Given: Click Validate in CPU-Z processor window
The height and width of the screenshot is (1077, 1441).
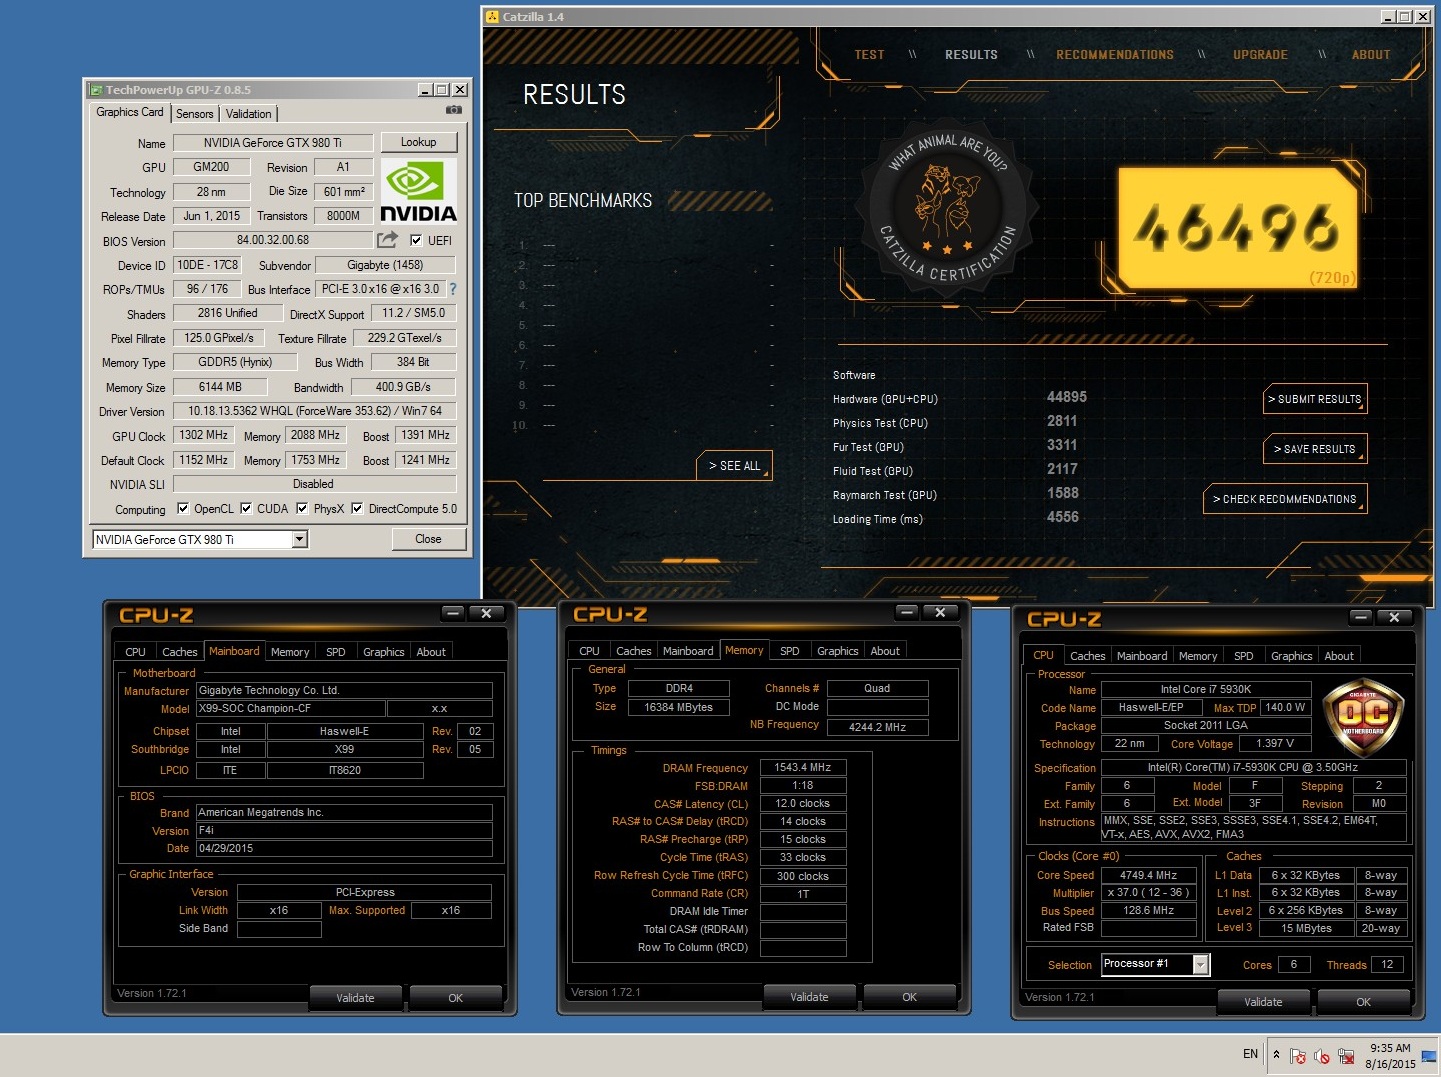Looking at the screenshot, I should (1263, 1002).
